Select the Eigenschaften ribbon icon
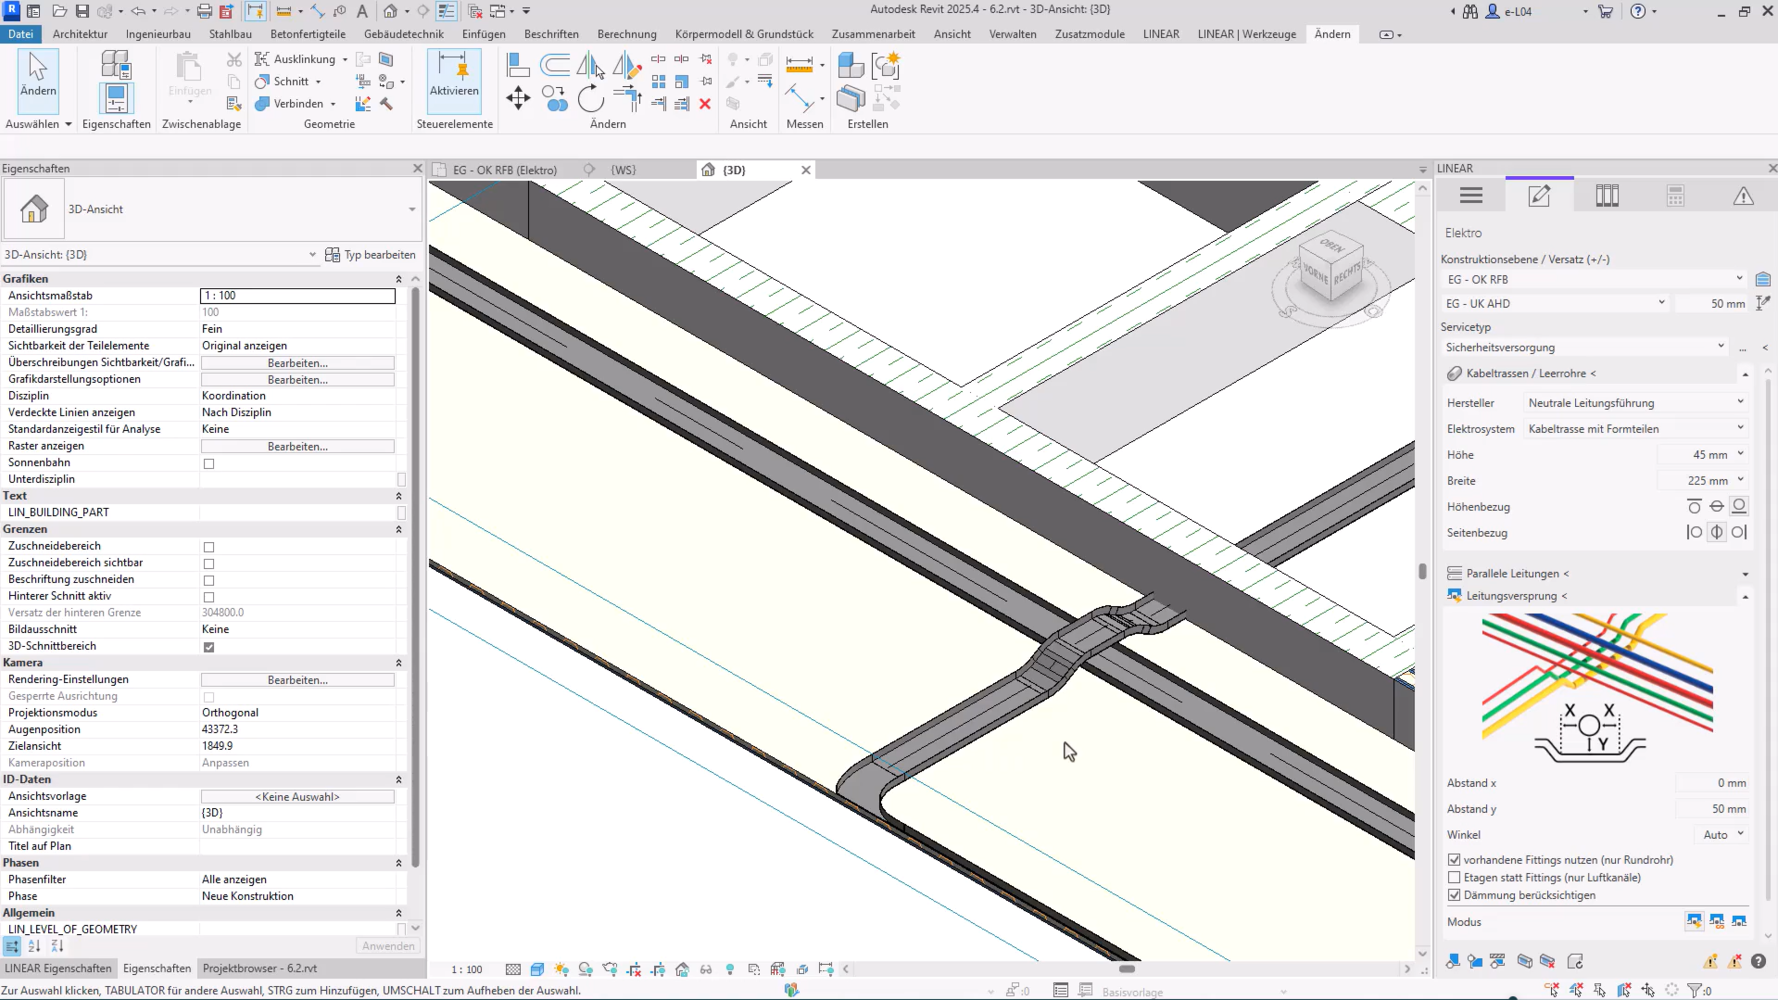The width and height of the screenshot is (1778, 1000). [x=116, y=98]
